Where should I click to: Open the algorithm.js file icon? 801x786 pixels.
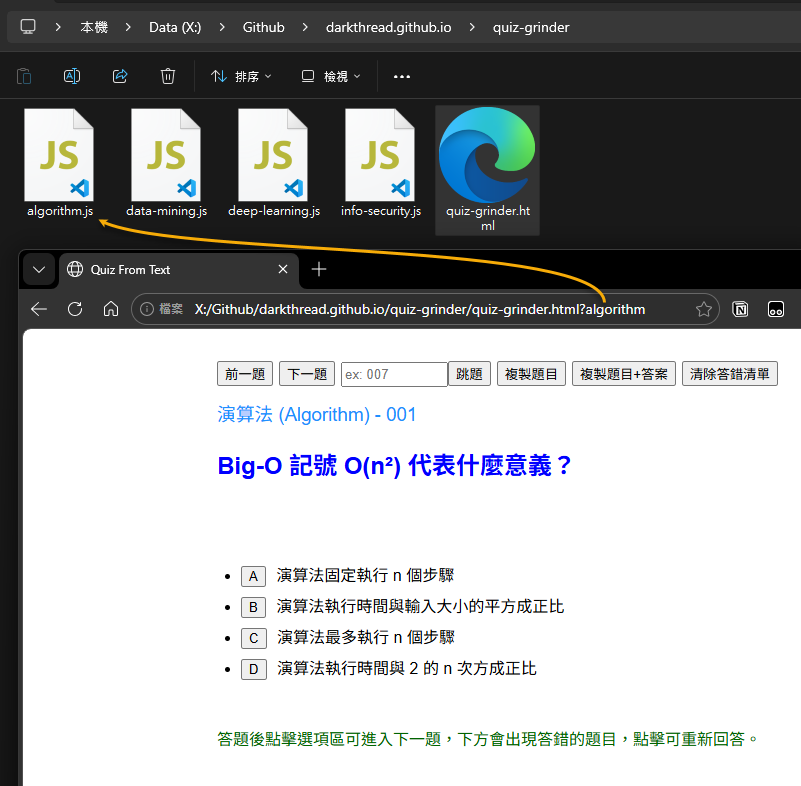(59, 156)
